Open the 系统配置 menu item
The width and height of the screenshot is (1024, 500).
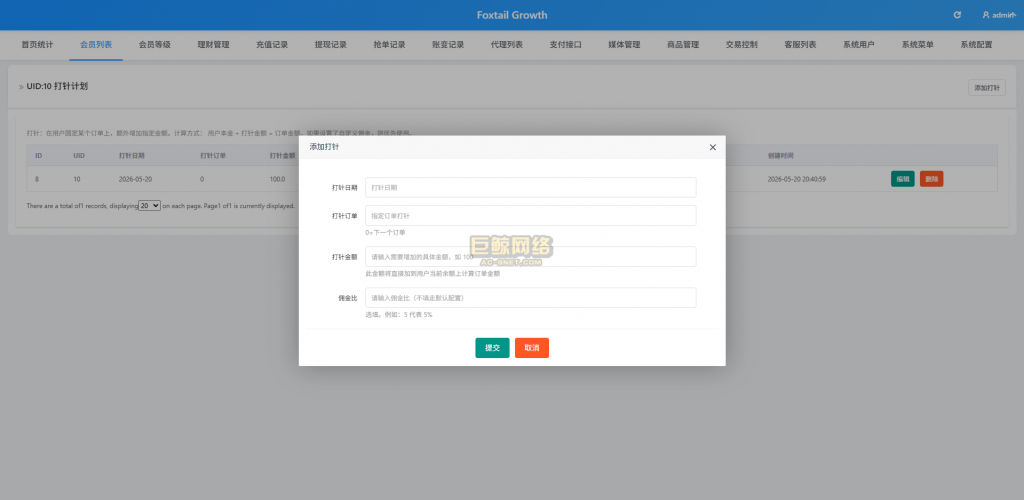click(976, 45)
